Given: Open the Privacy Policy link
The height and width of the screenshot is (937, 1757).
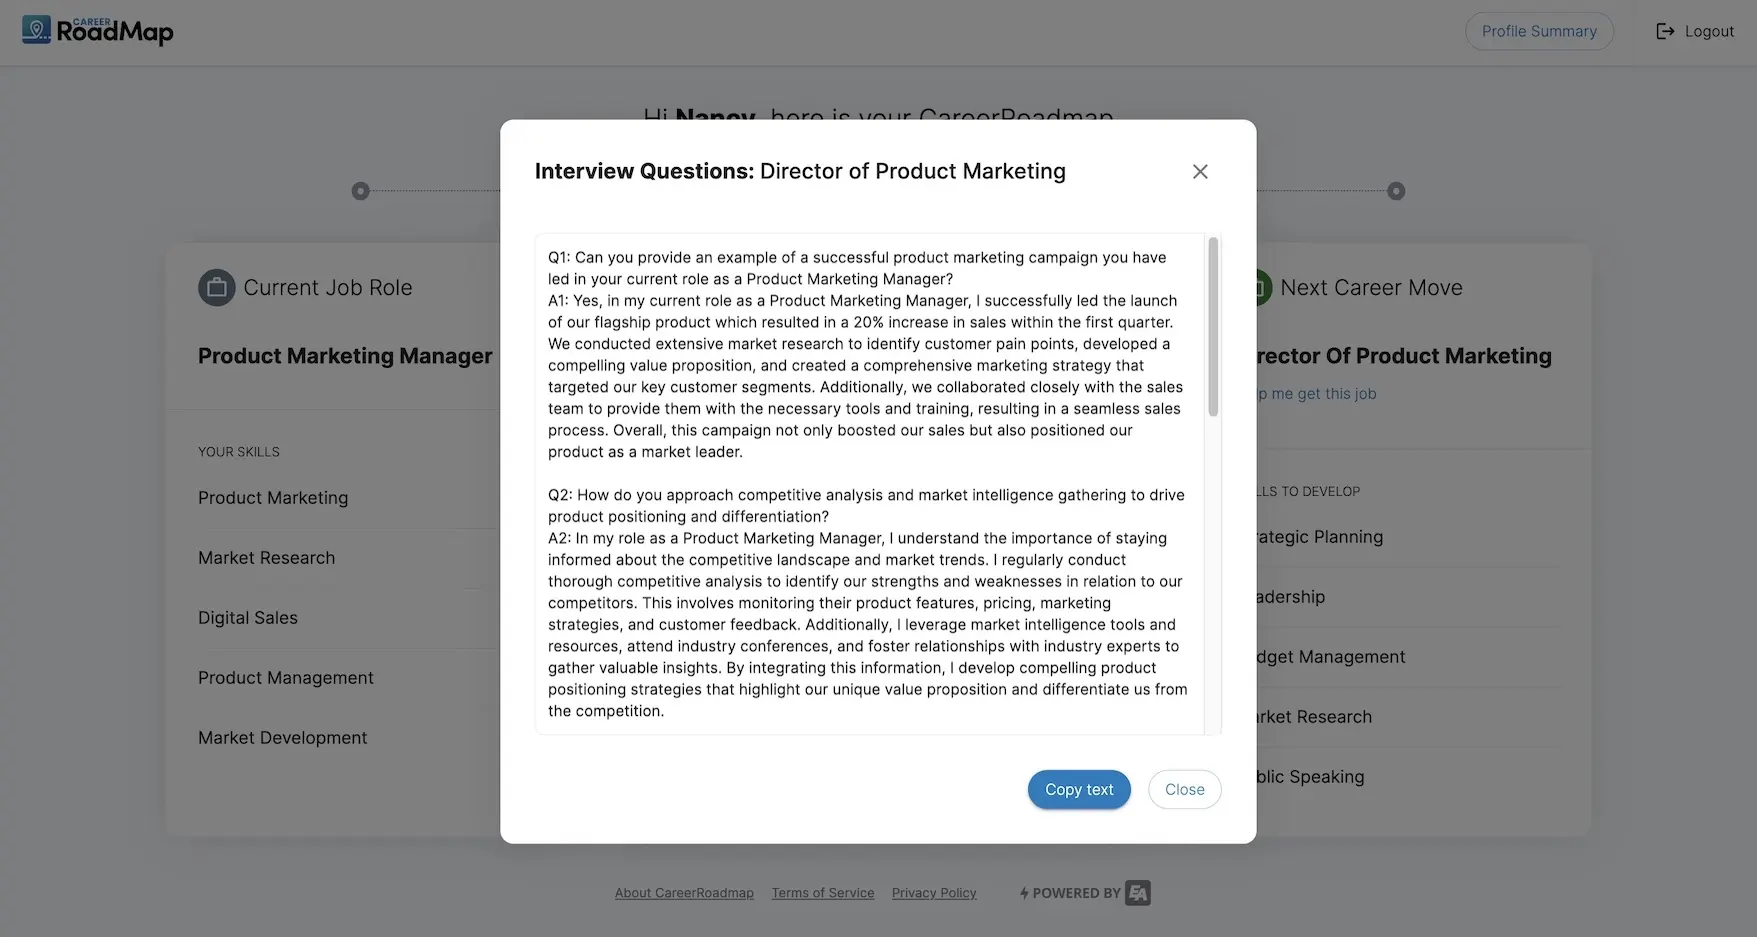Looking at the screenshot, I should (933, 893).
